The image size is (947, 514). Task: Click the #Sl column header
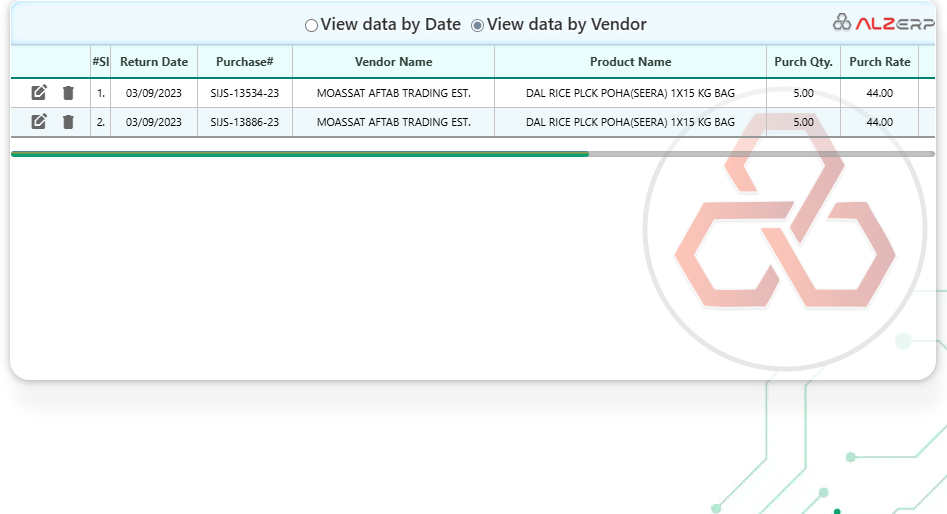click(x=100, y=62)
